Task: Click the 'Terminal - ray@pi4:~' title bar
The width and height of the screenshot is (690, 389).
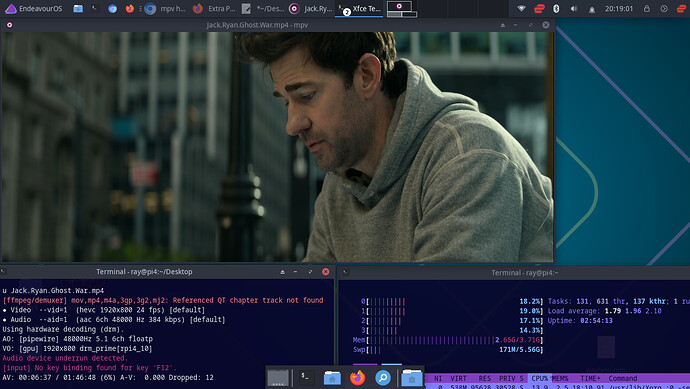Action: (x=525, y=273)
